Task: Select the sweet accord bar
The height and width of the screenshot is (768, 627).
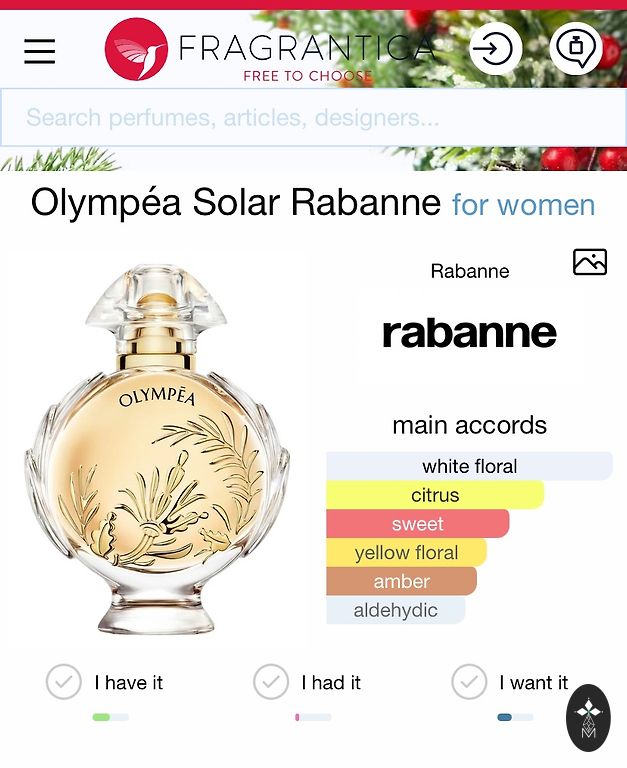Action: click(418, 524)
